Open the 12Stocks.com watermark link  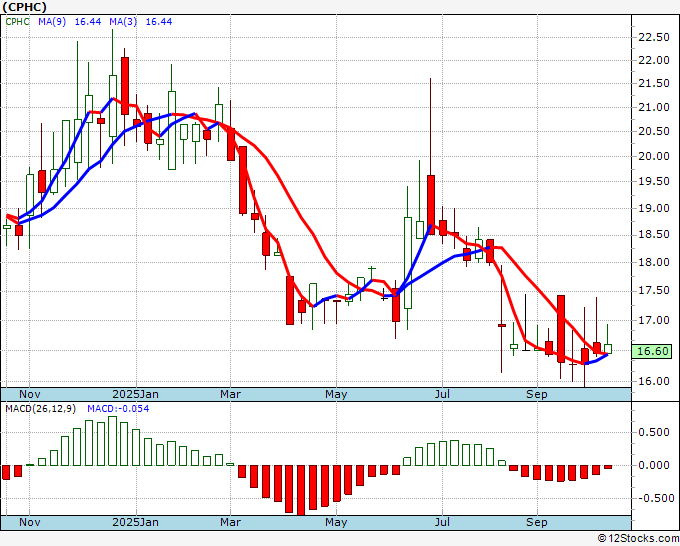[636, 538]
